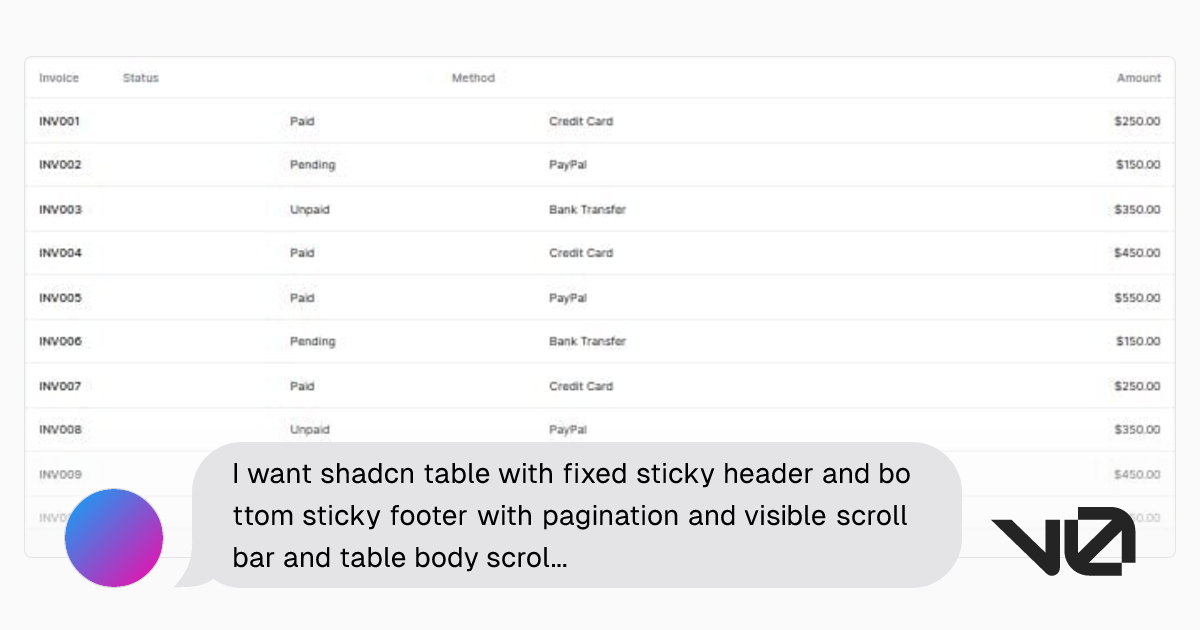Select the partially visible INV009 row
This screenshot has height=630, width=1200.
point(59,473)
